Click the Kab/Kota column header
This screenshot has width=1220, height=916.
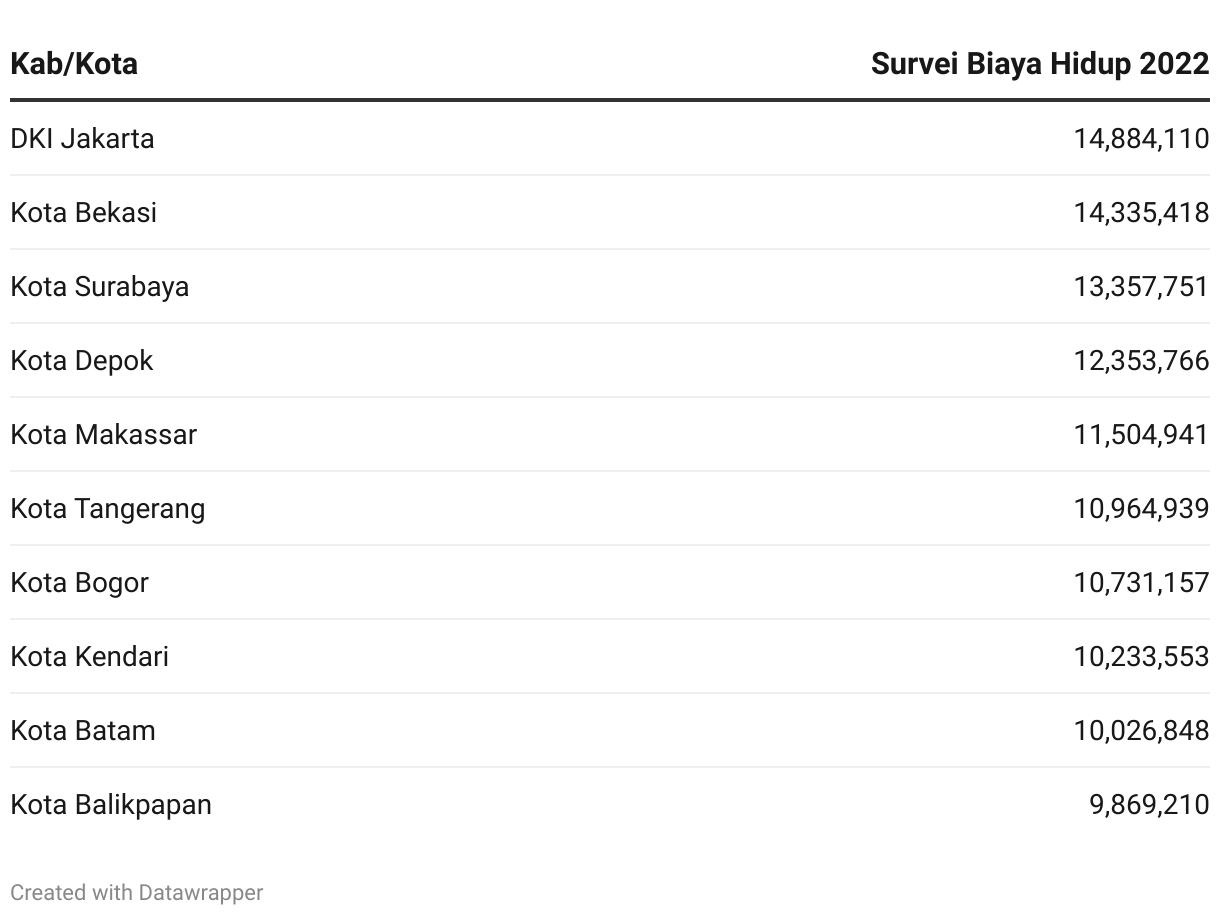74,64
